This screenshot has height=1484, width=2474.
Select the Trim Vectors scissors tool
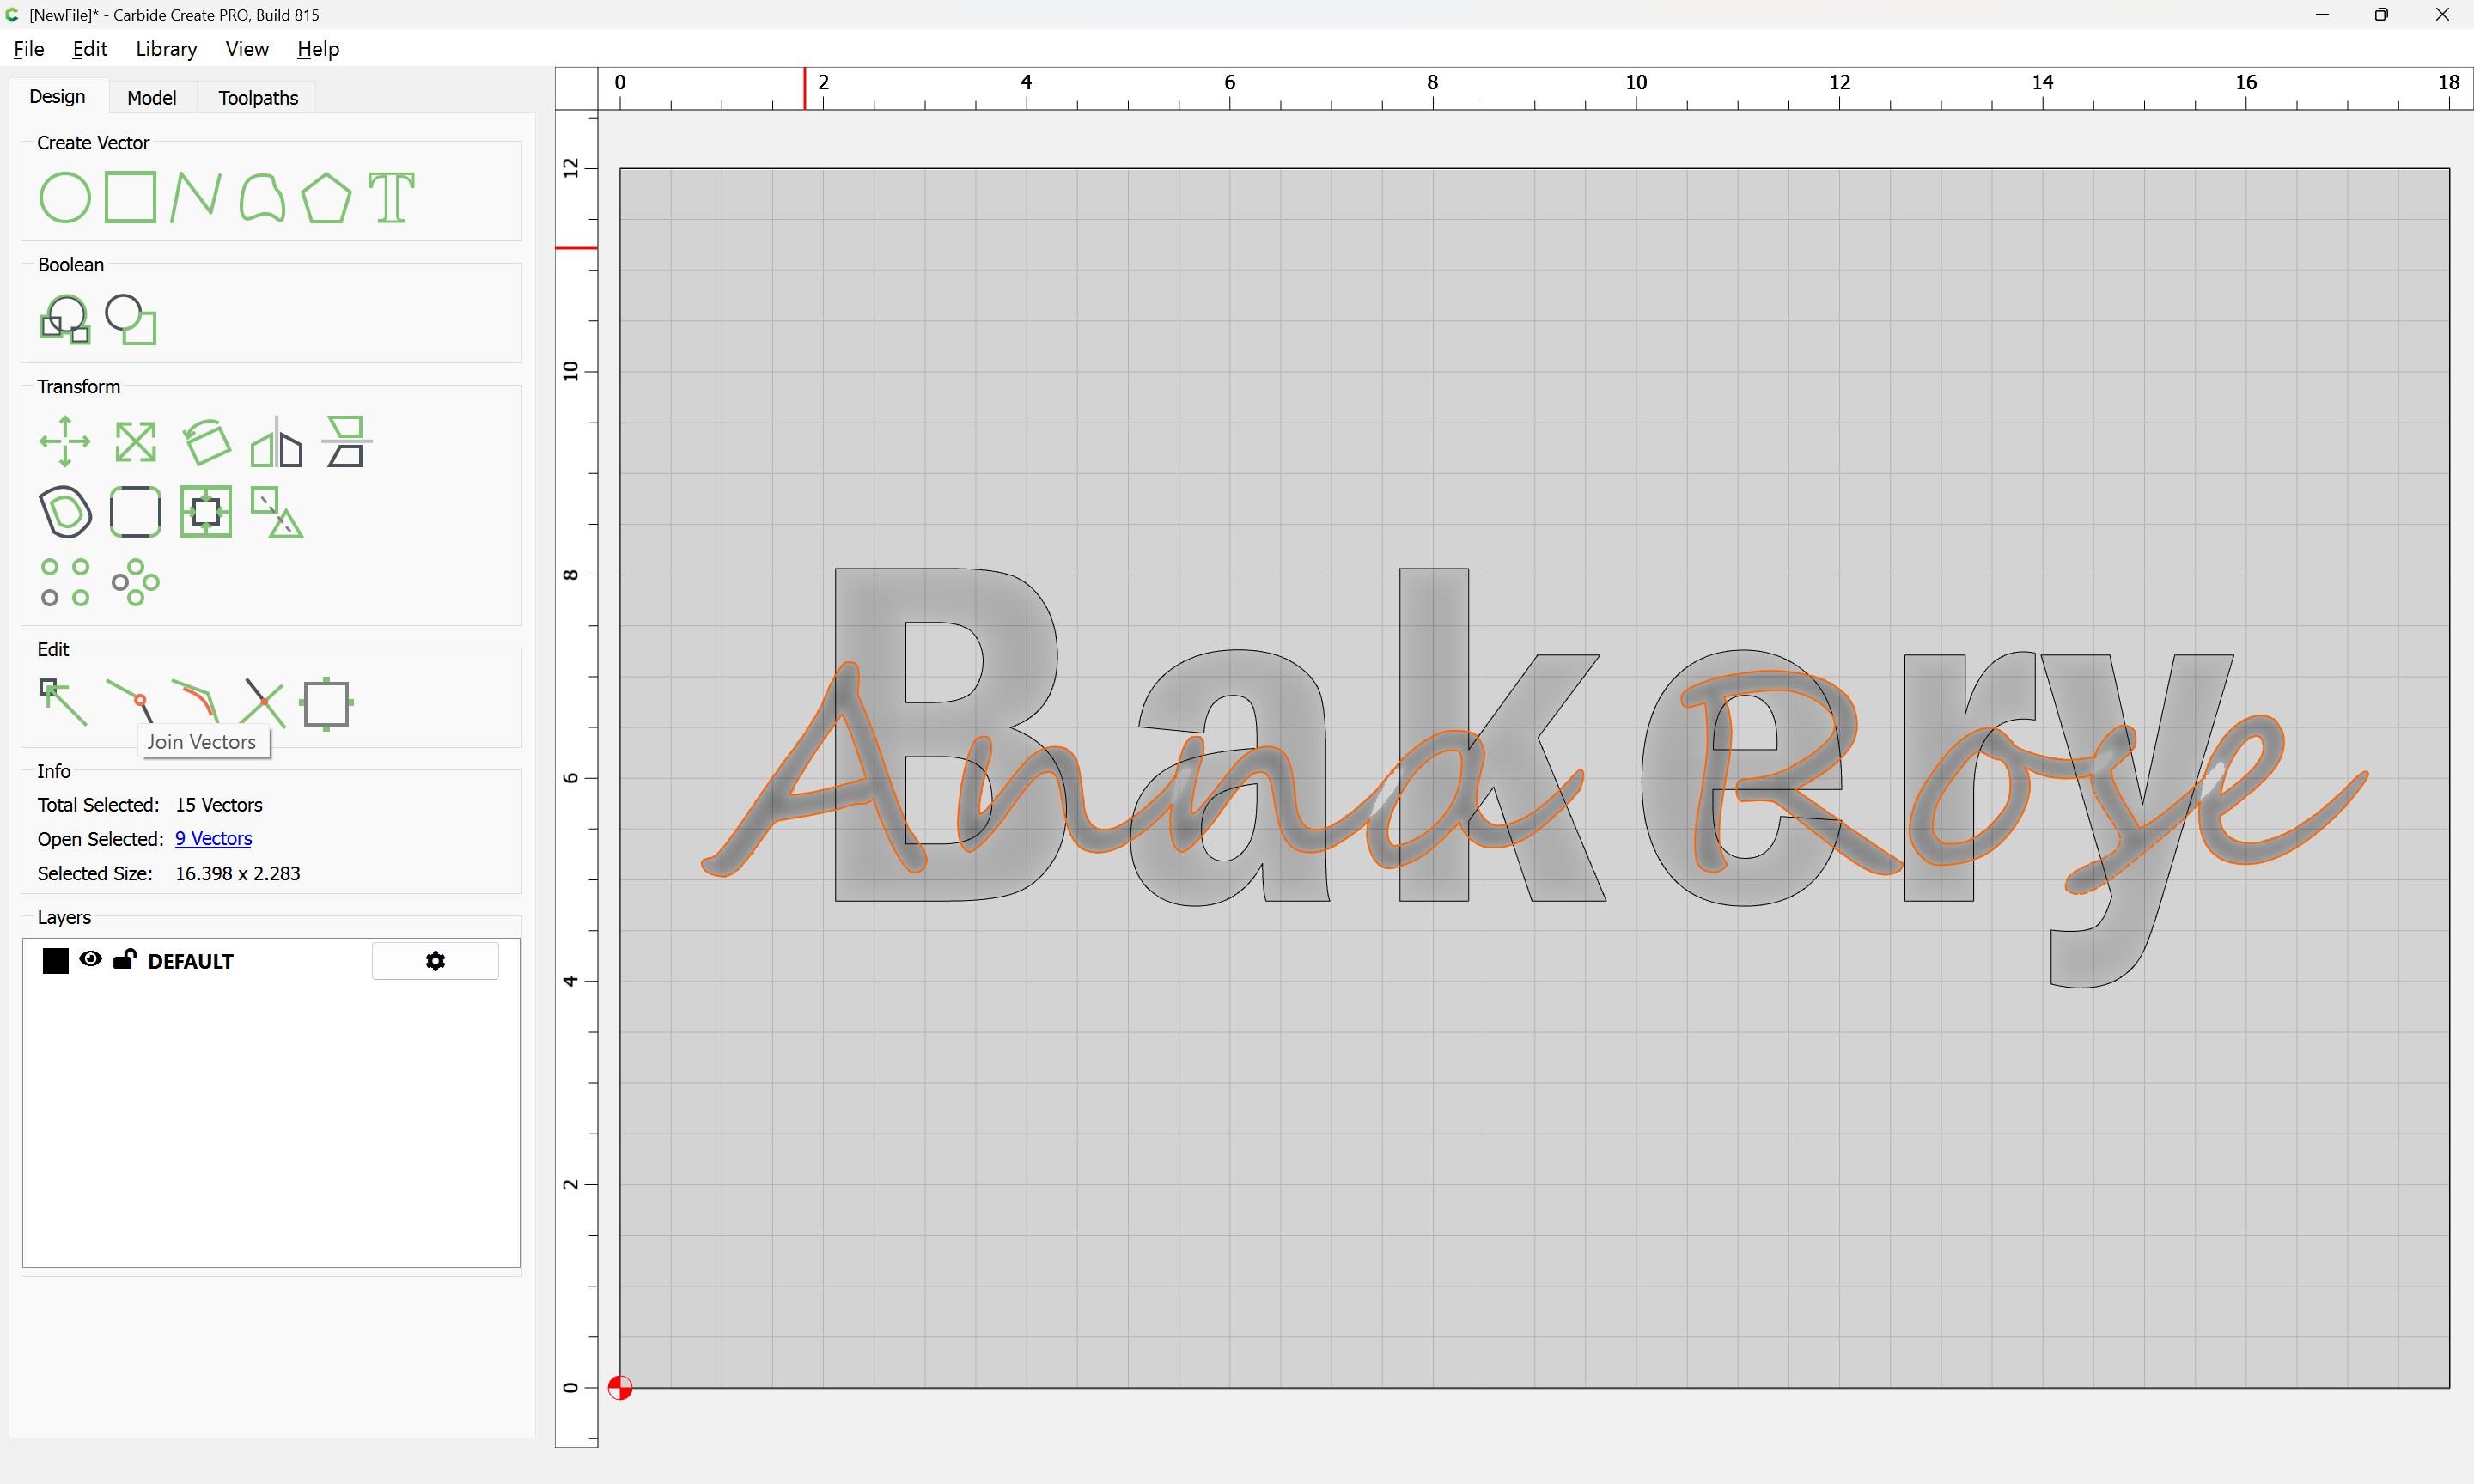[x=263, y=702]
